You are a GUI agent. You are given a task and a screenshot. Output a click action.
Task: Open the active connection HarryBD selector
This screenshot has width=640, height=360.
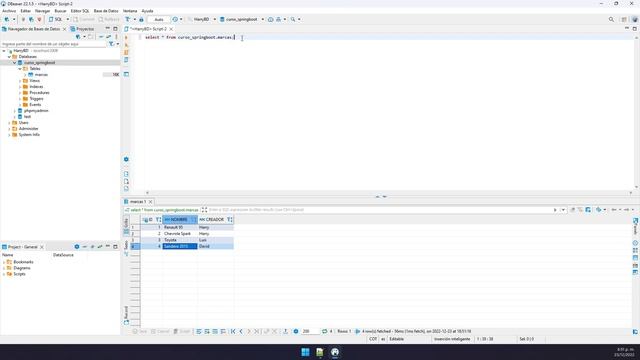[x=202, y=19]
